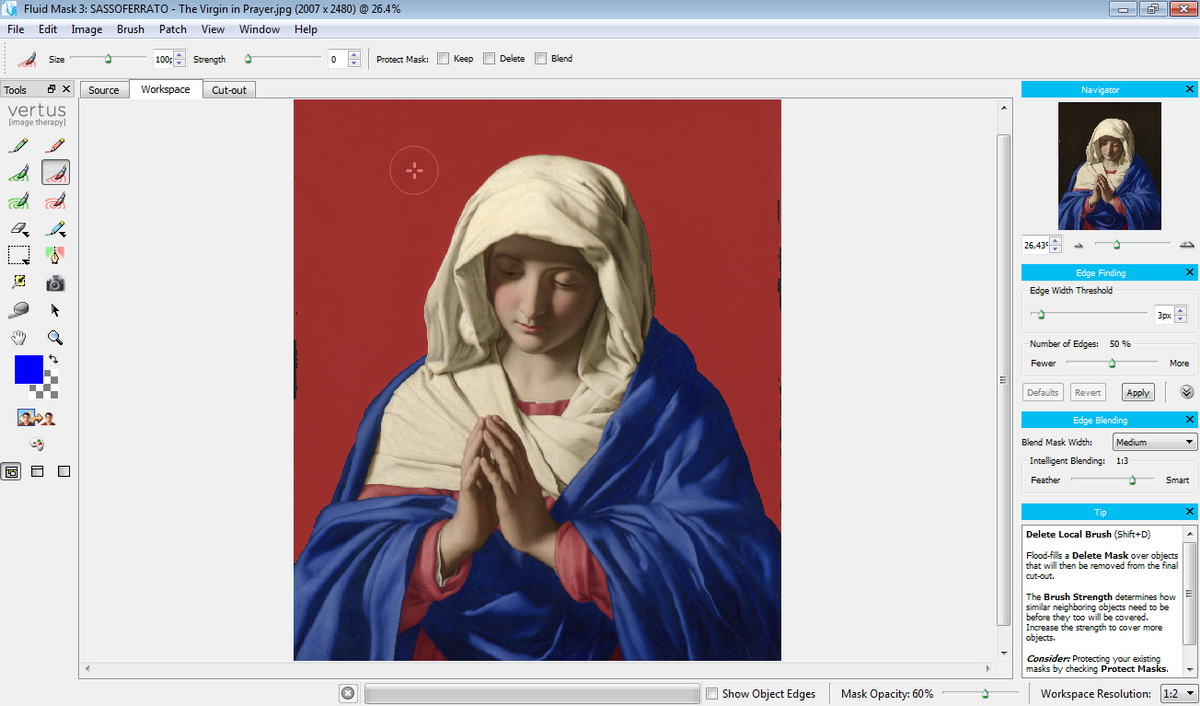Click the brush Strength stepper arrows
1200x706 pixels.
(x=354, y=59)
